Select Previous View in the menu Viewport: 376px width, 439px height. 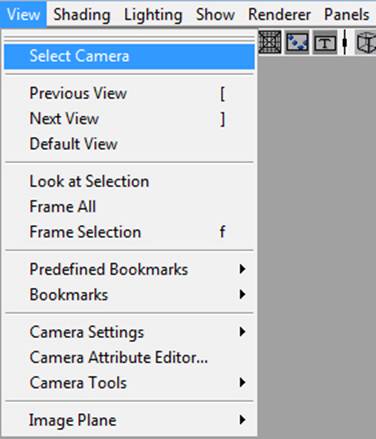(129, 93)
